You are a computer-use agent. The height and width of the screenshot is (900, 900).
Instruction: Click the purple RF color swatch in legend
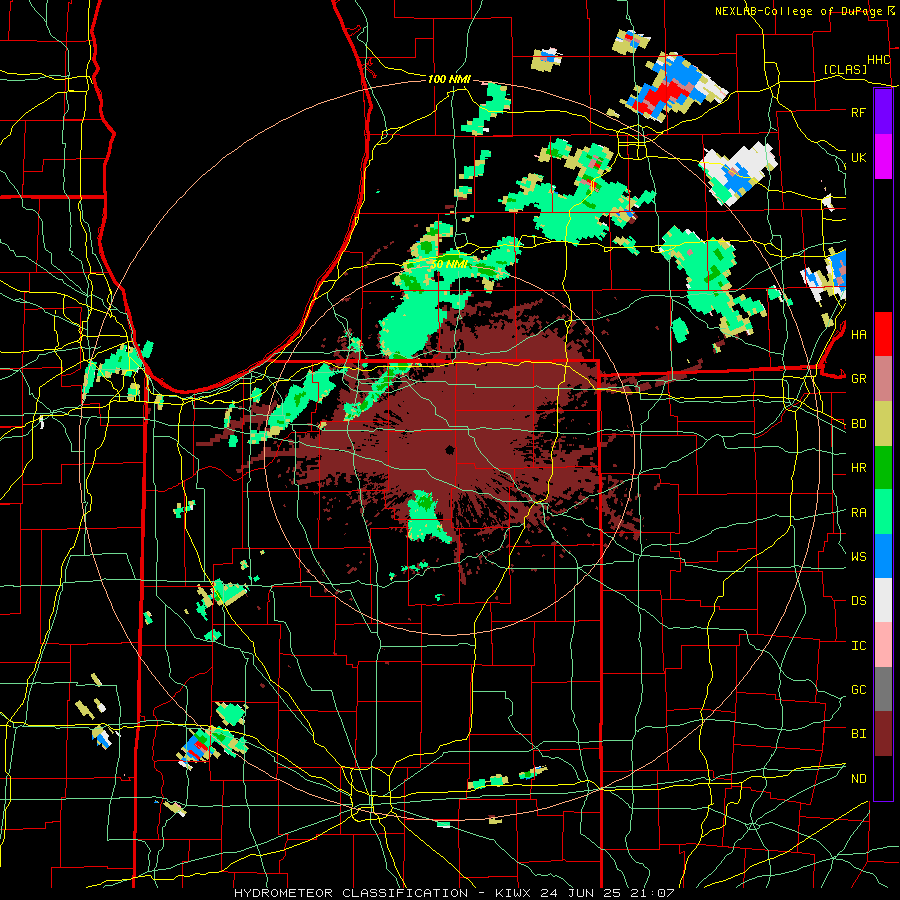pos(883,112)
